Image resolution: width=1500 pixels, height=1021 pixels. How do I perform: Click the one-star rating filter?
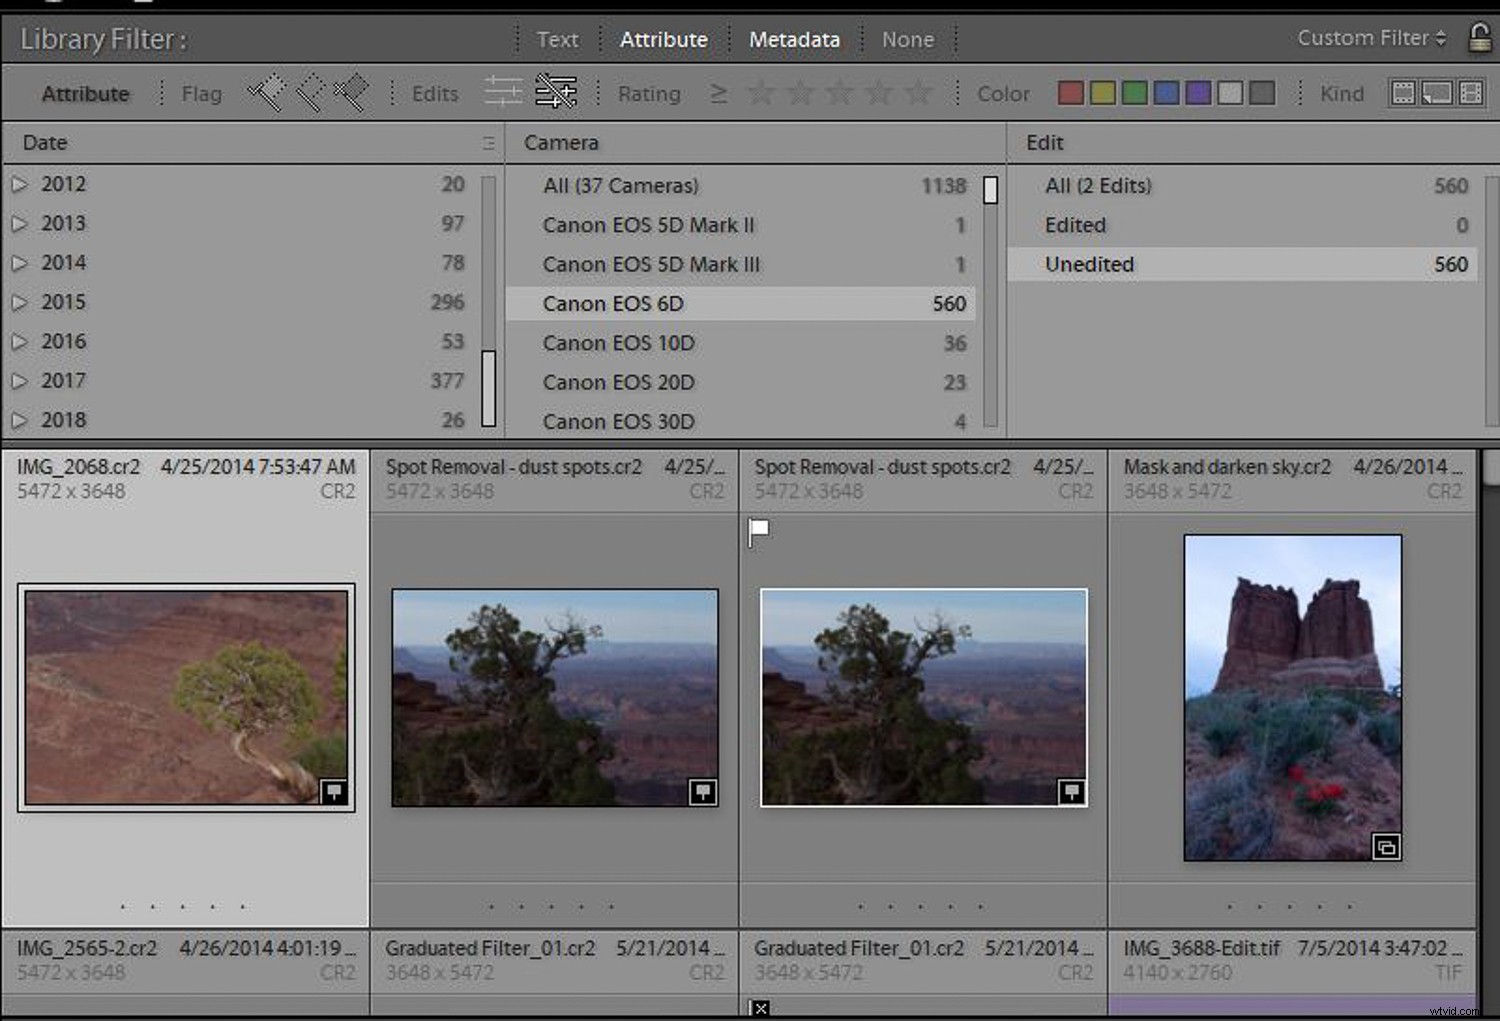[761, 92]
